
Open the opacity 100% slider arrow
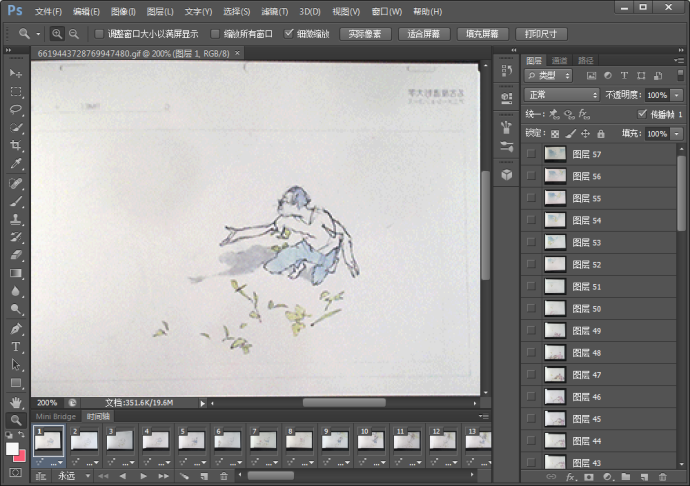[x=677, y=95]
